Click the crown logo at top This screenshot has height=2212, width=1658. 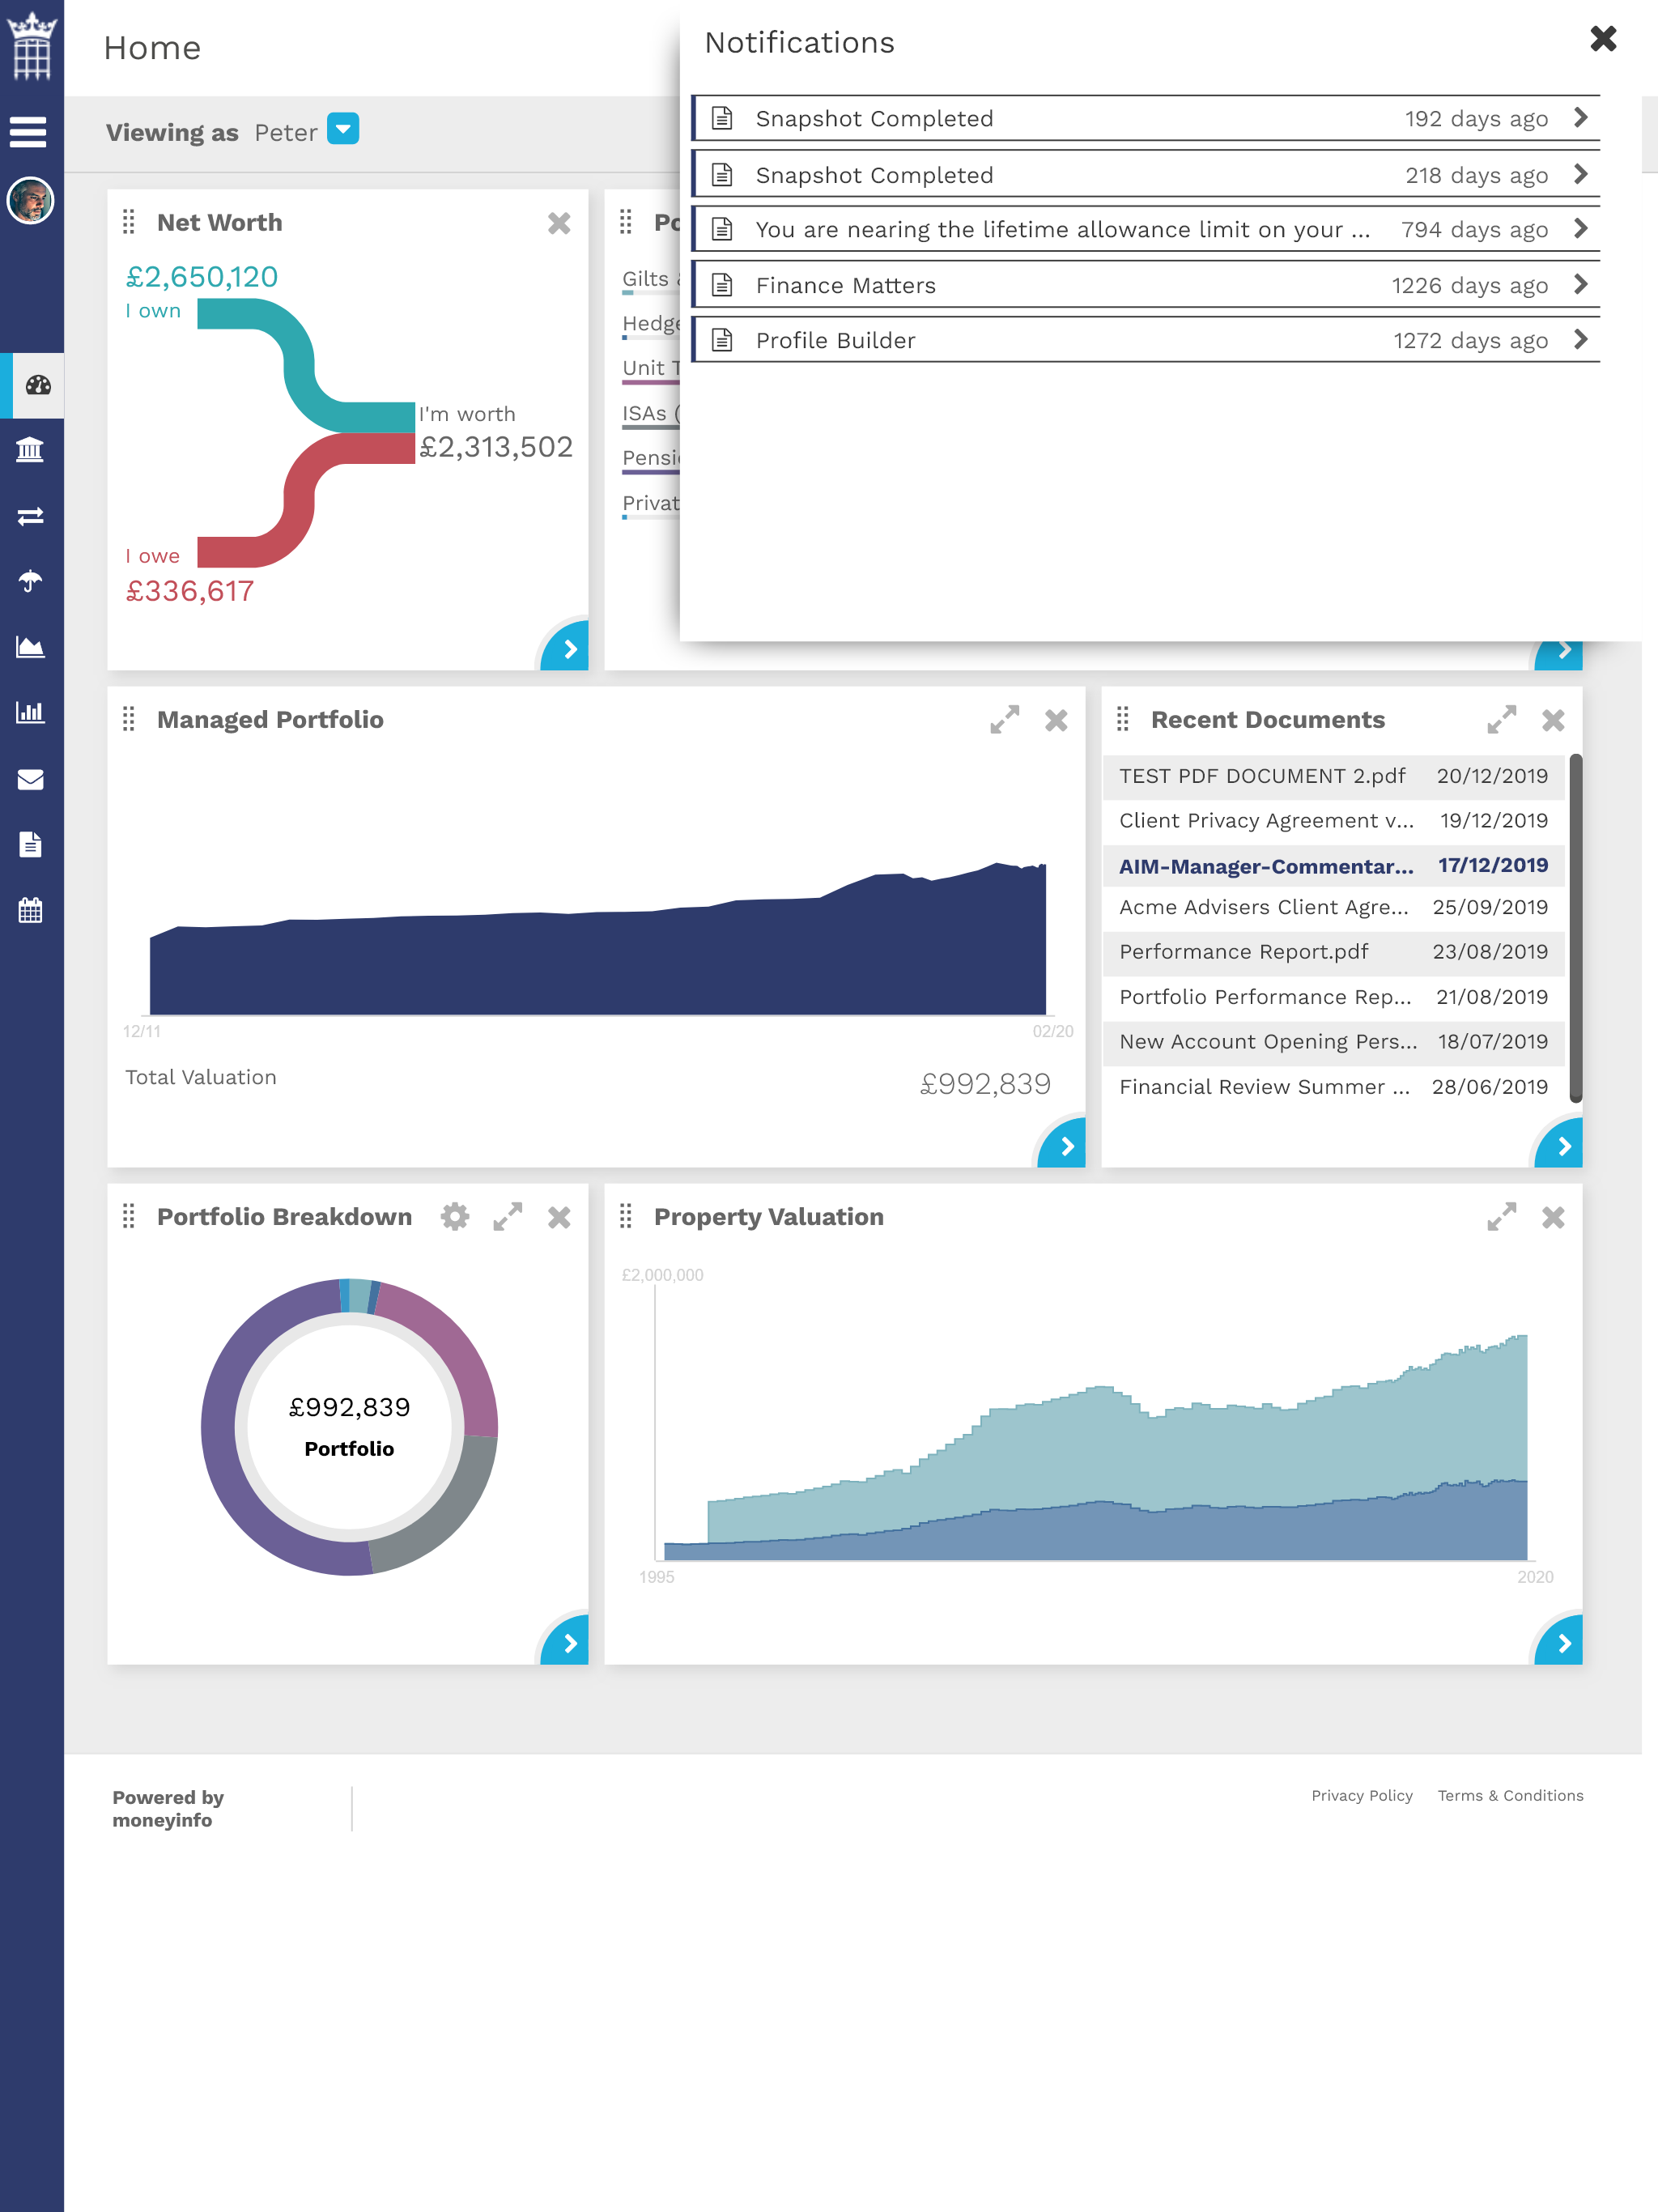(x=32, y=45)
